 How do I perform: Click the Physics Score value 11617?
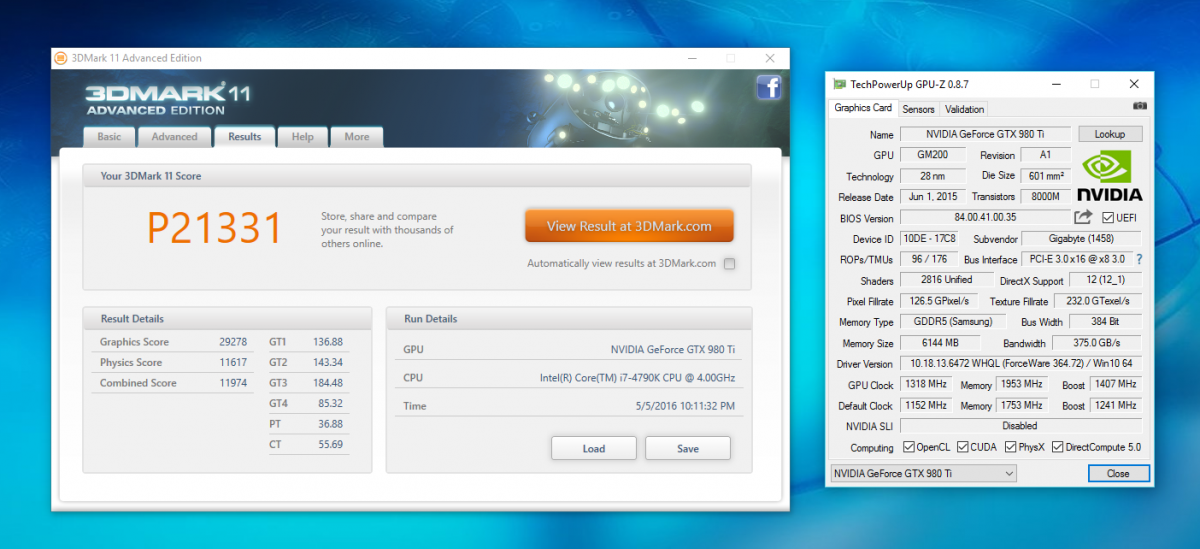pos(233,362)
